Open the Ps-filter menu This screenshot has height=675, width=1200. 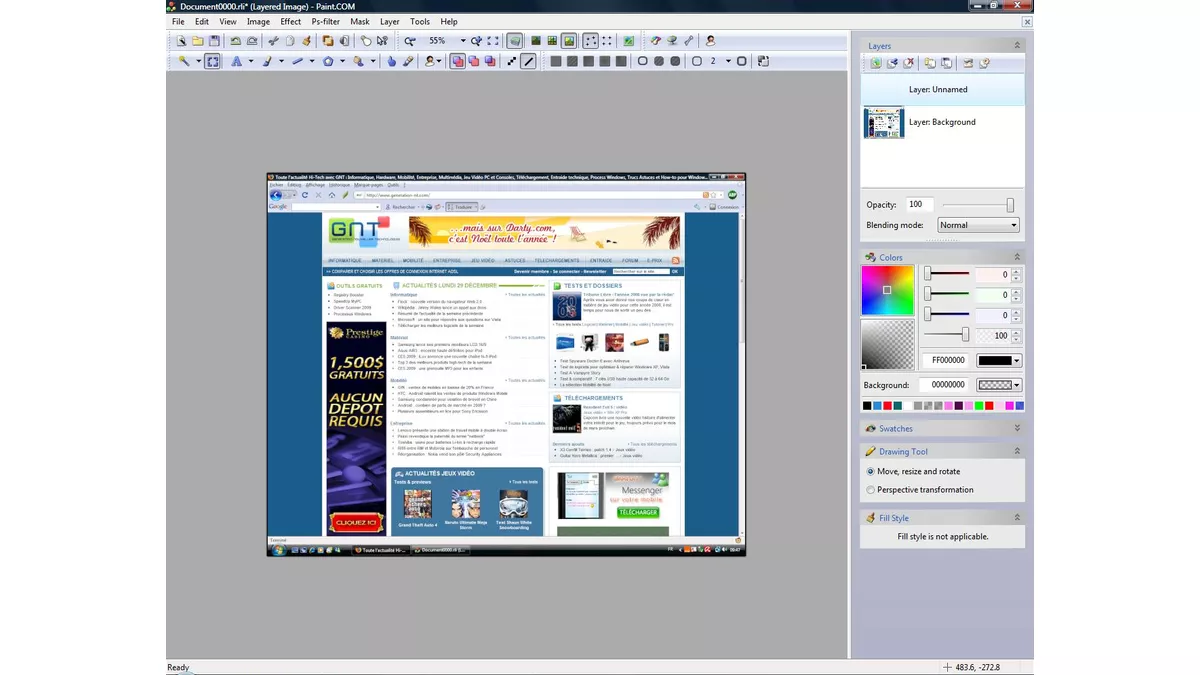(x=325, y=21)
